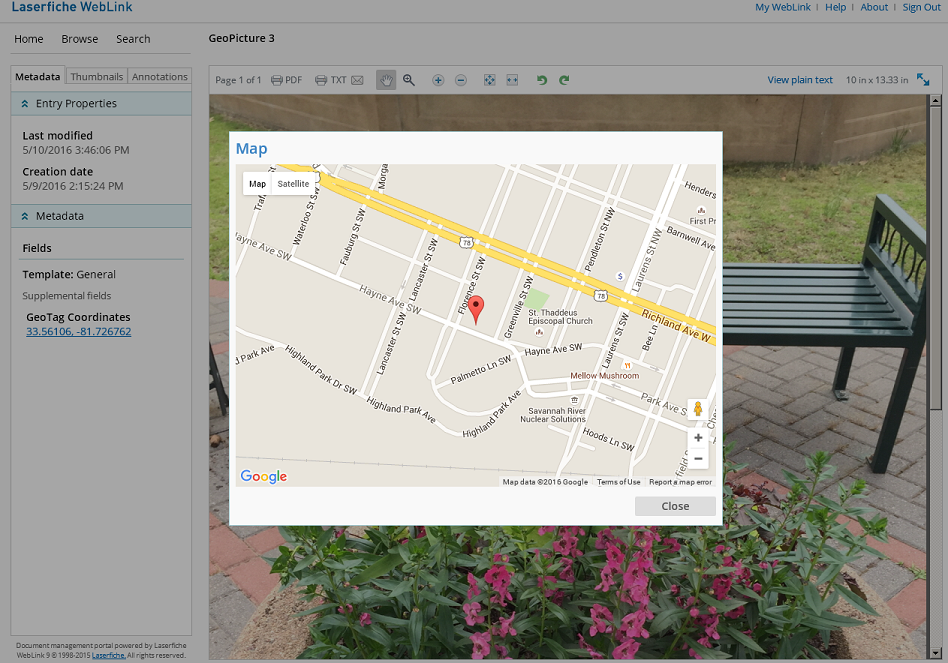Screen dimensions: 948x663
Task: Go to Browse
Action: pyautogui.click(x=79, y=39)
